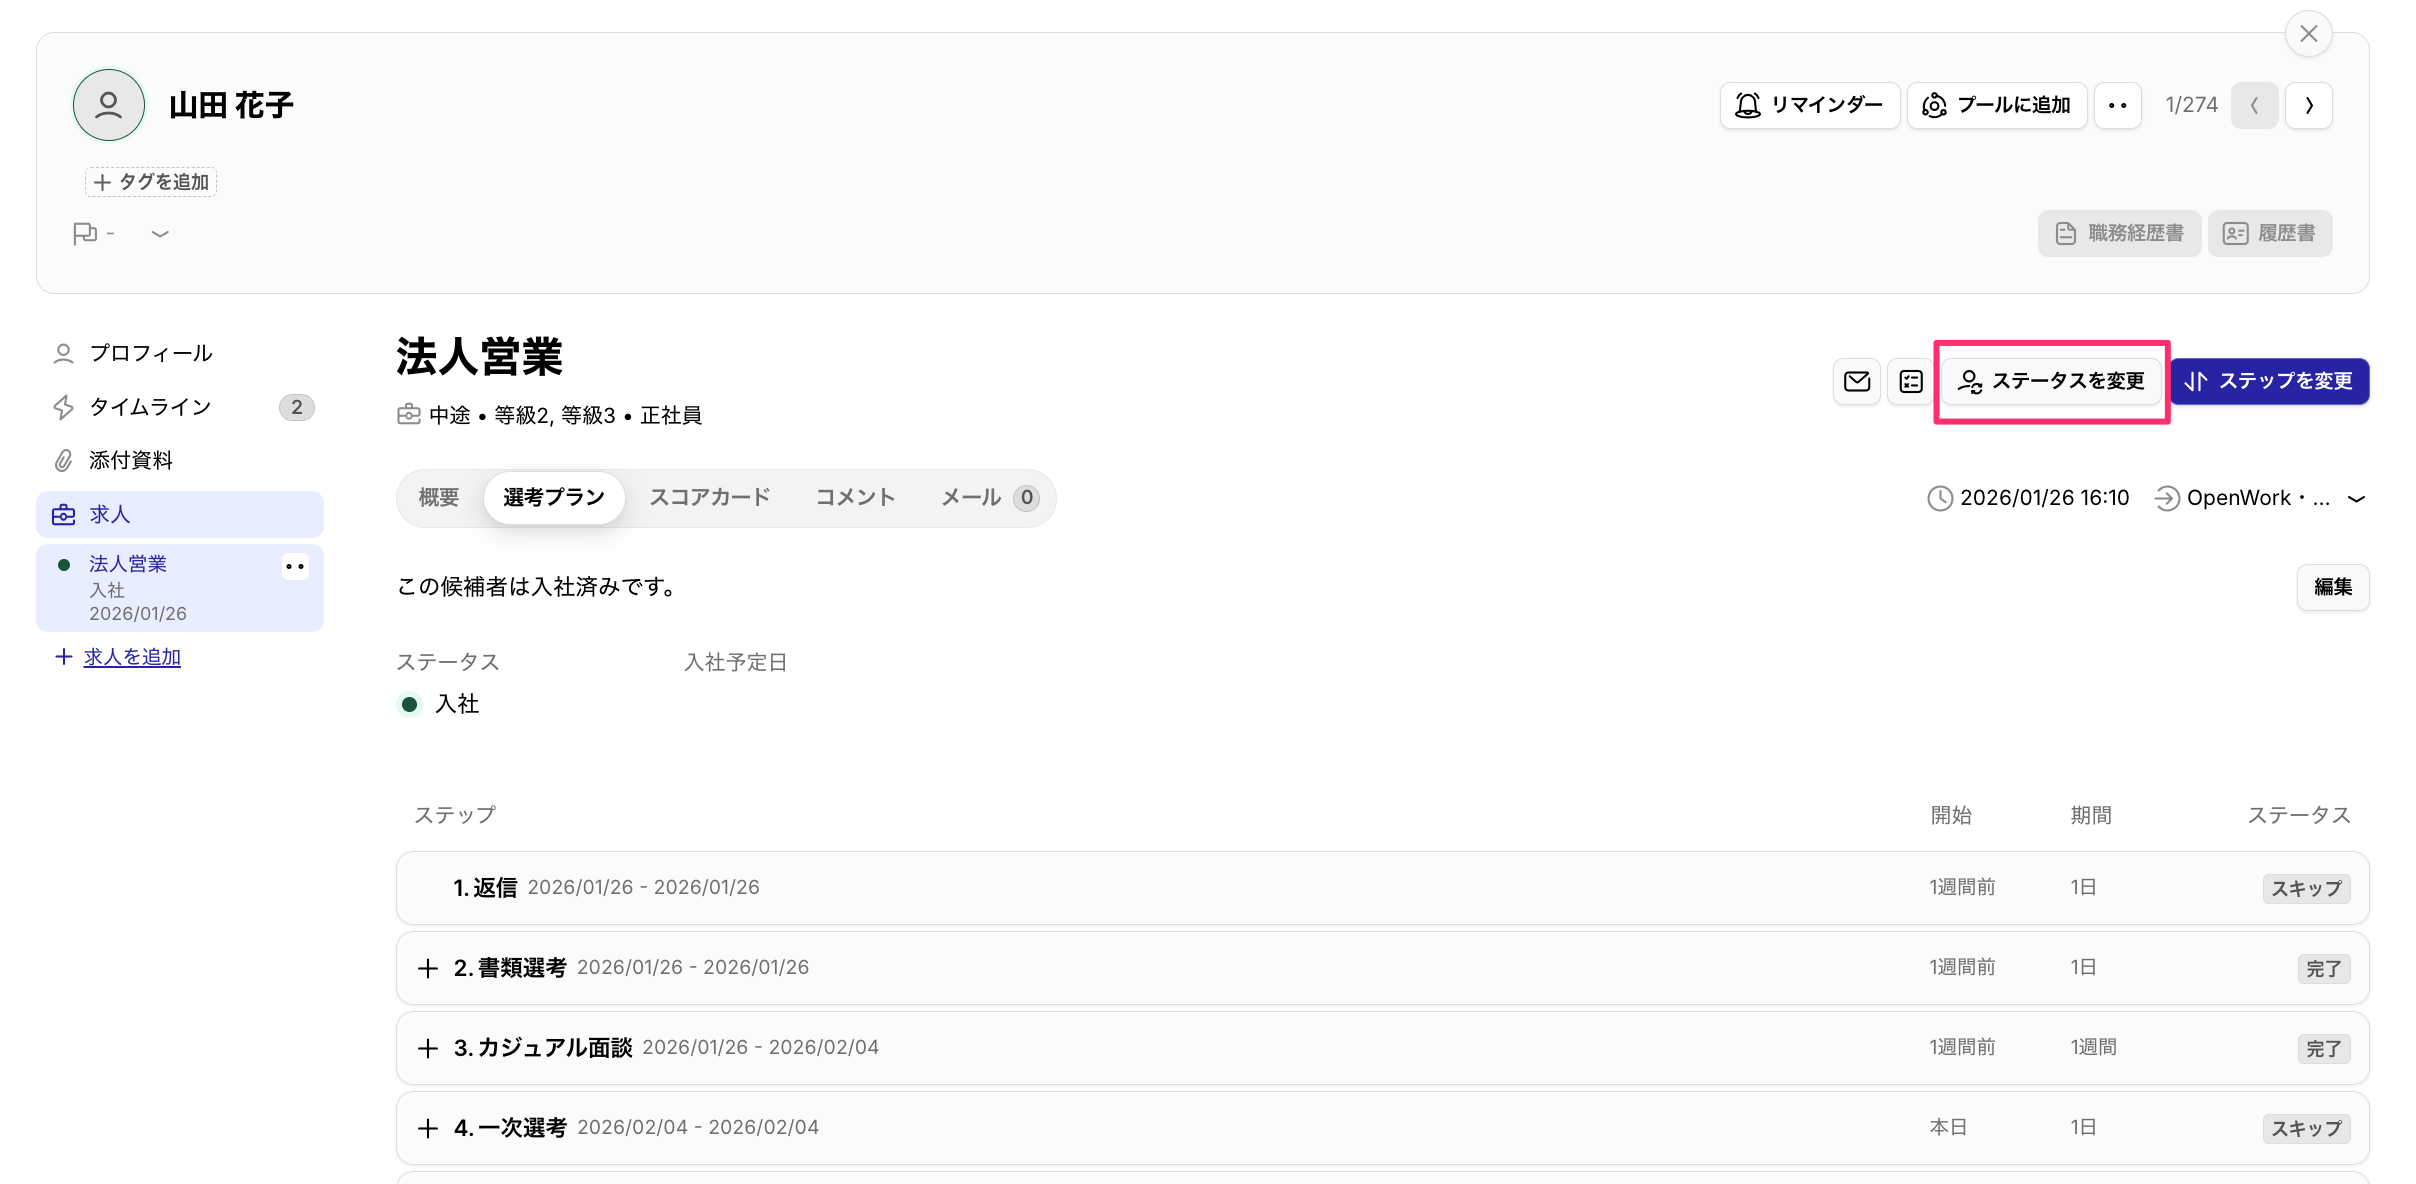
Task: Expand the flag status dropdown chevron
Action: pyautogui.click(x=160, y=234)
